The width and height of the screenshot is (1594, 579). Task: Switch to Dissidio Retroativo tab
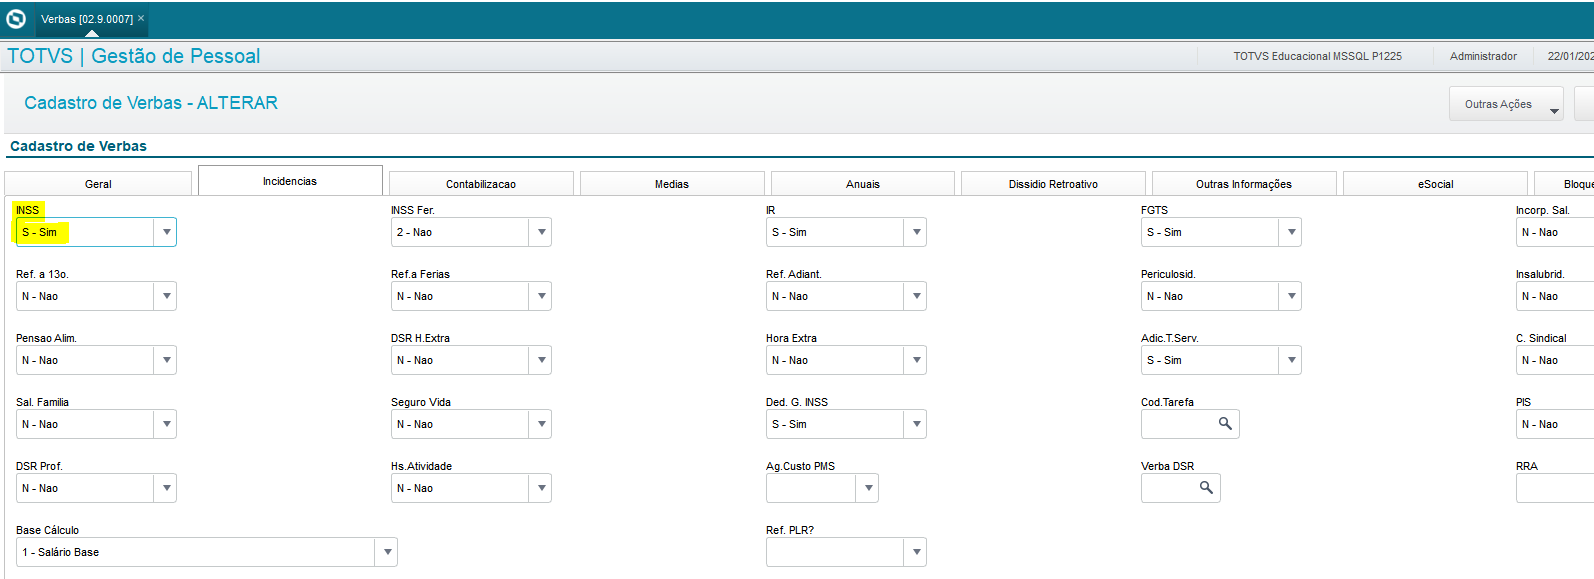(x=1053, y=184)
